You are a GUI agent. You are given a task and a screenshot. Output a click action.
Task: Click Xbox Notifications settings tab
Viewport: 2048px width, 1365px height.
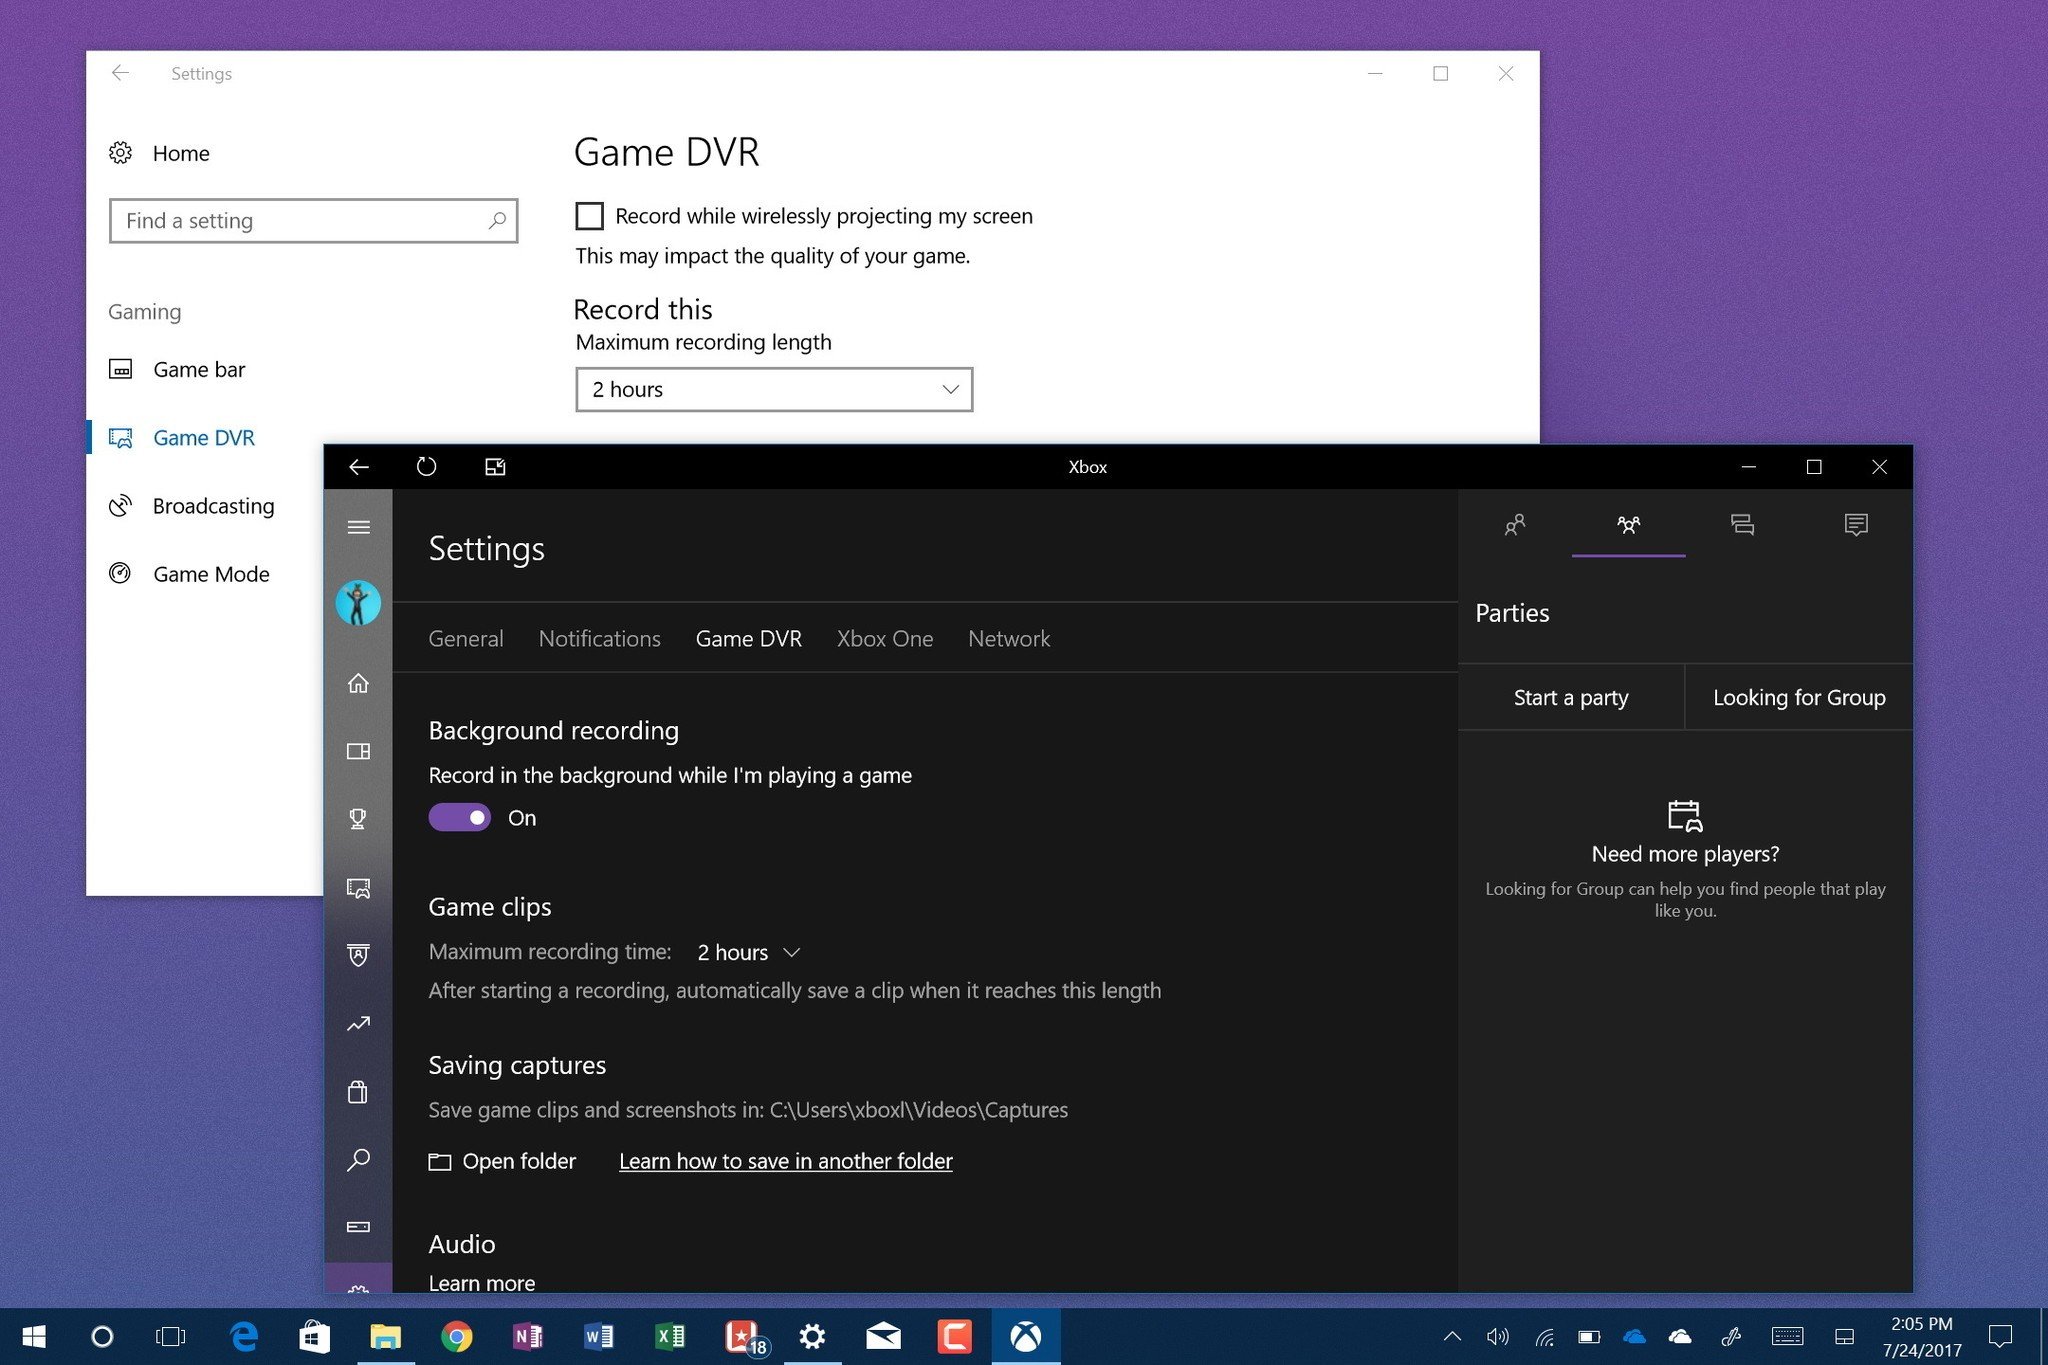pos(600,637)
